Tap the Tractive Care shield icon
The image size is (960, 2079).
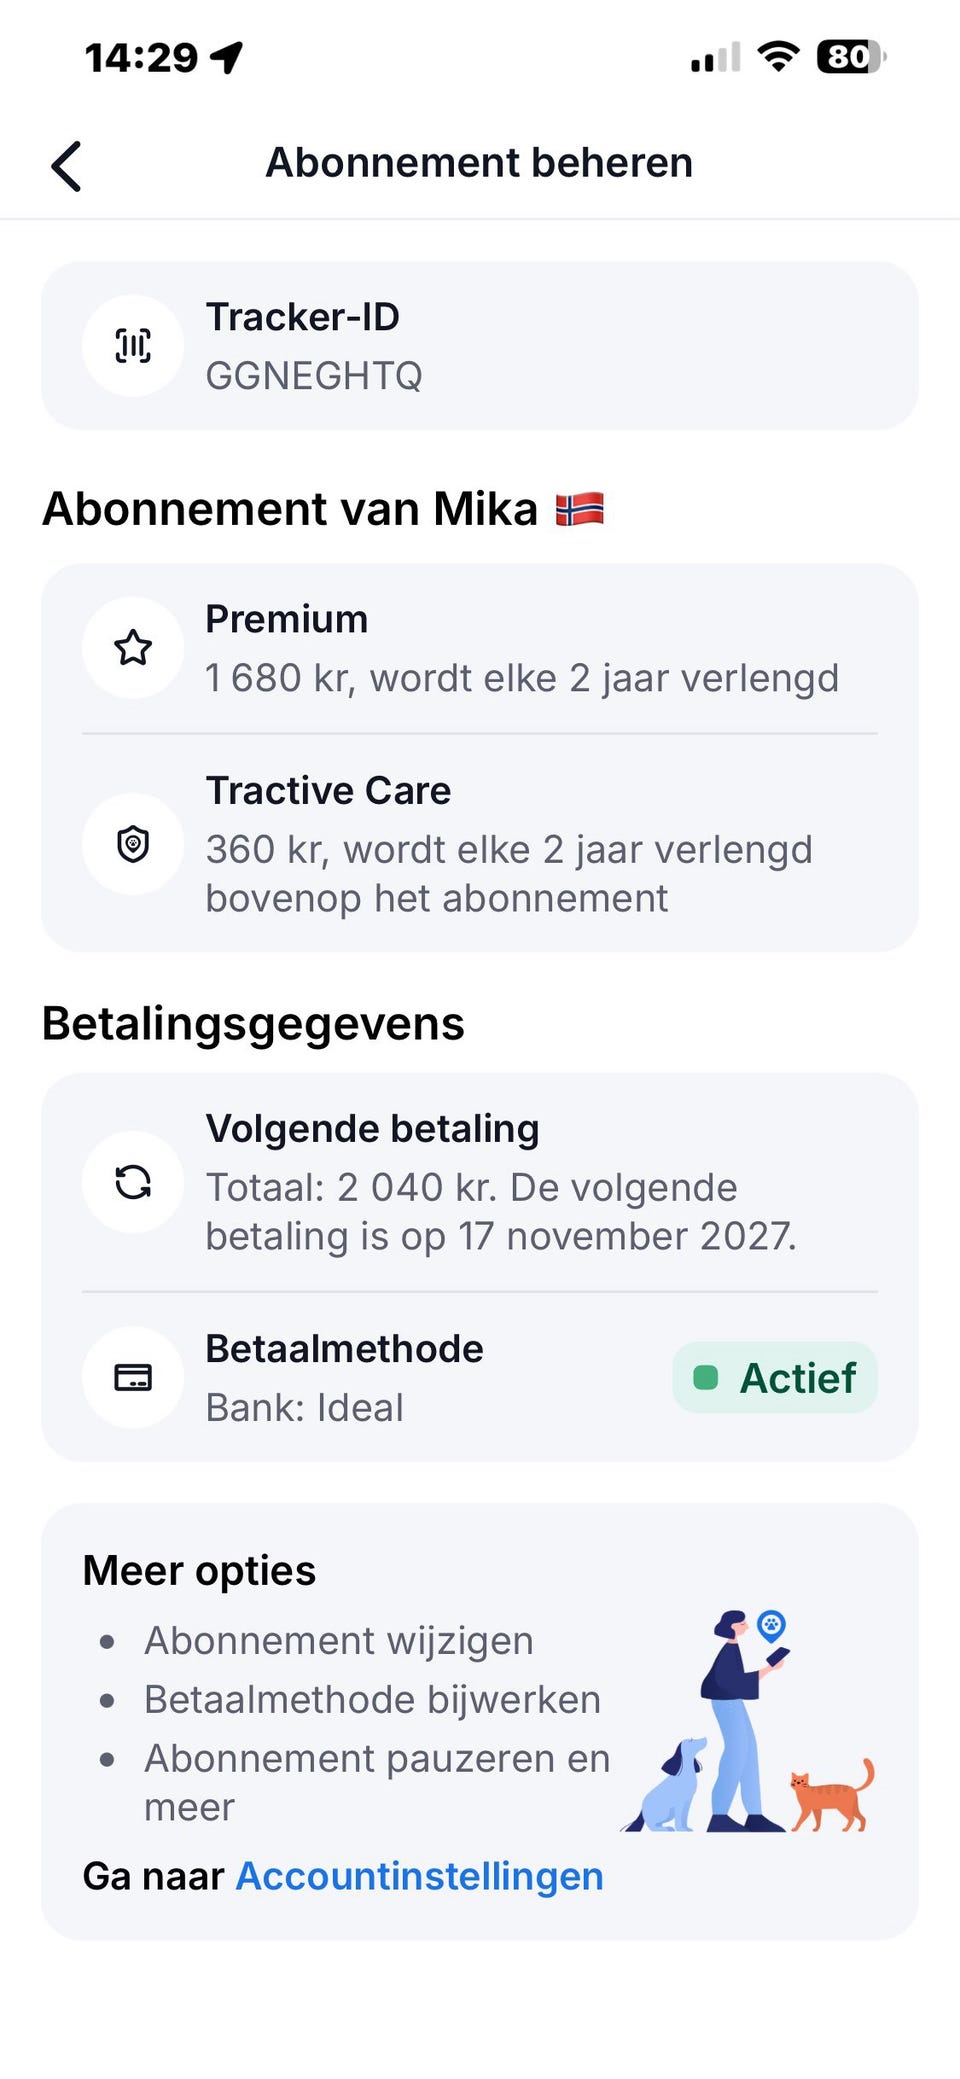[133, 844]
